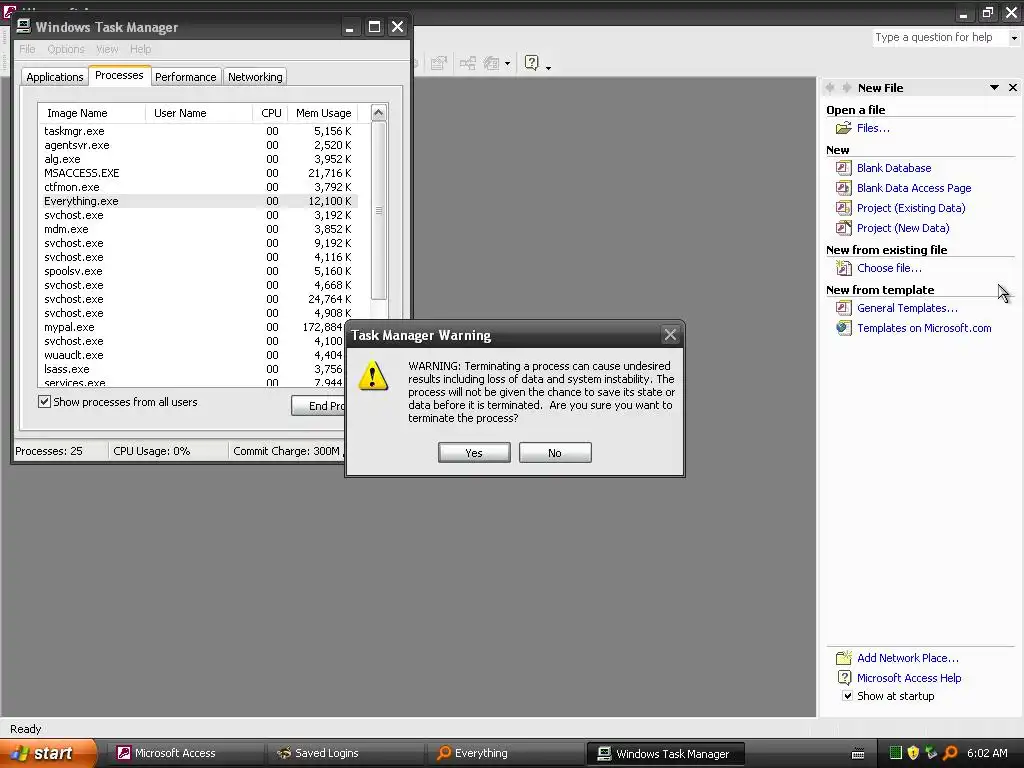
Task: Select agentsvr.exe process row
Action: pos(198,145)
